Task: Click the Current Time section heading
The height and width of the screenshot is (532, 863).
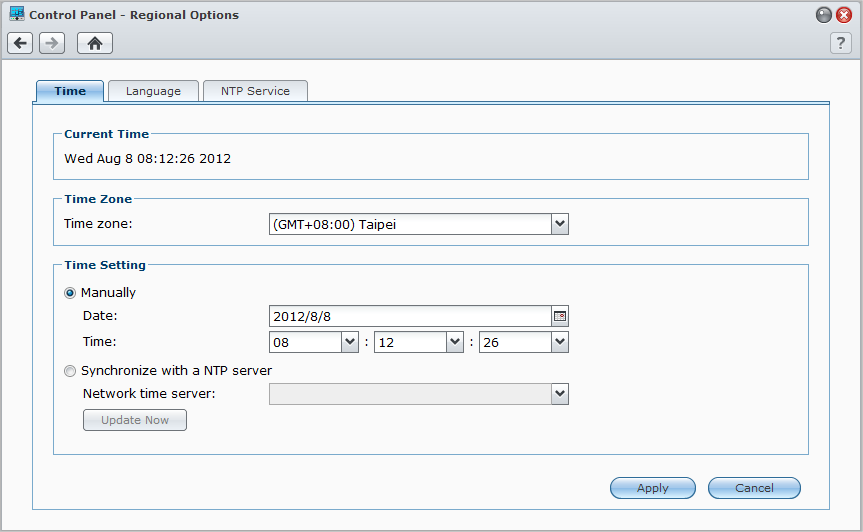Action: tap(106, 134)
